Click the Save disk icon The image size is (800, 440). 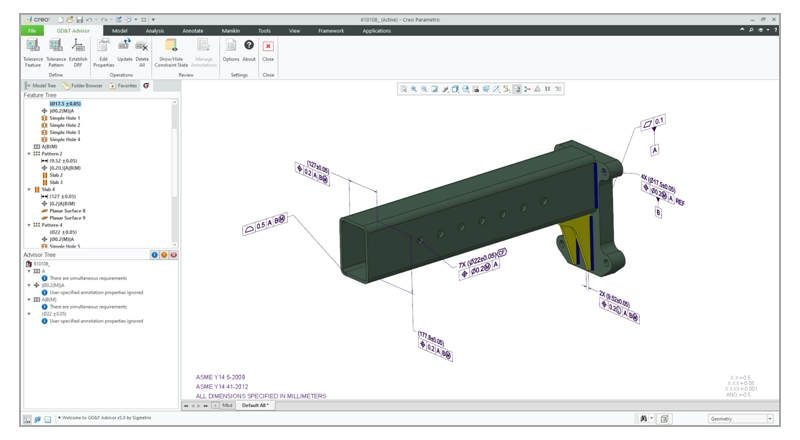pyautogui.click(x=80, y=19)
